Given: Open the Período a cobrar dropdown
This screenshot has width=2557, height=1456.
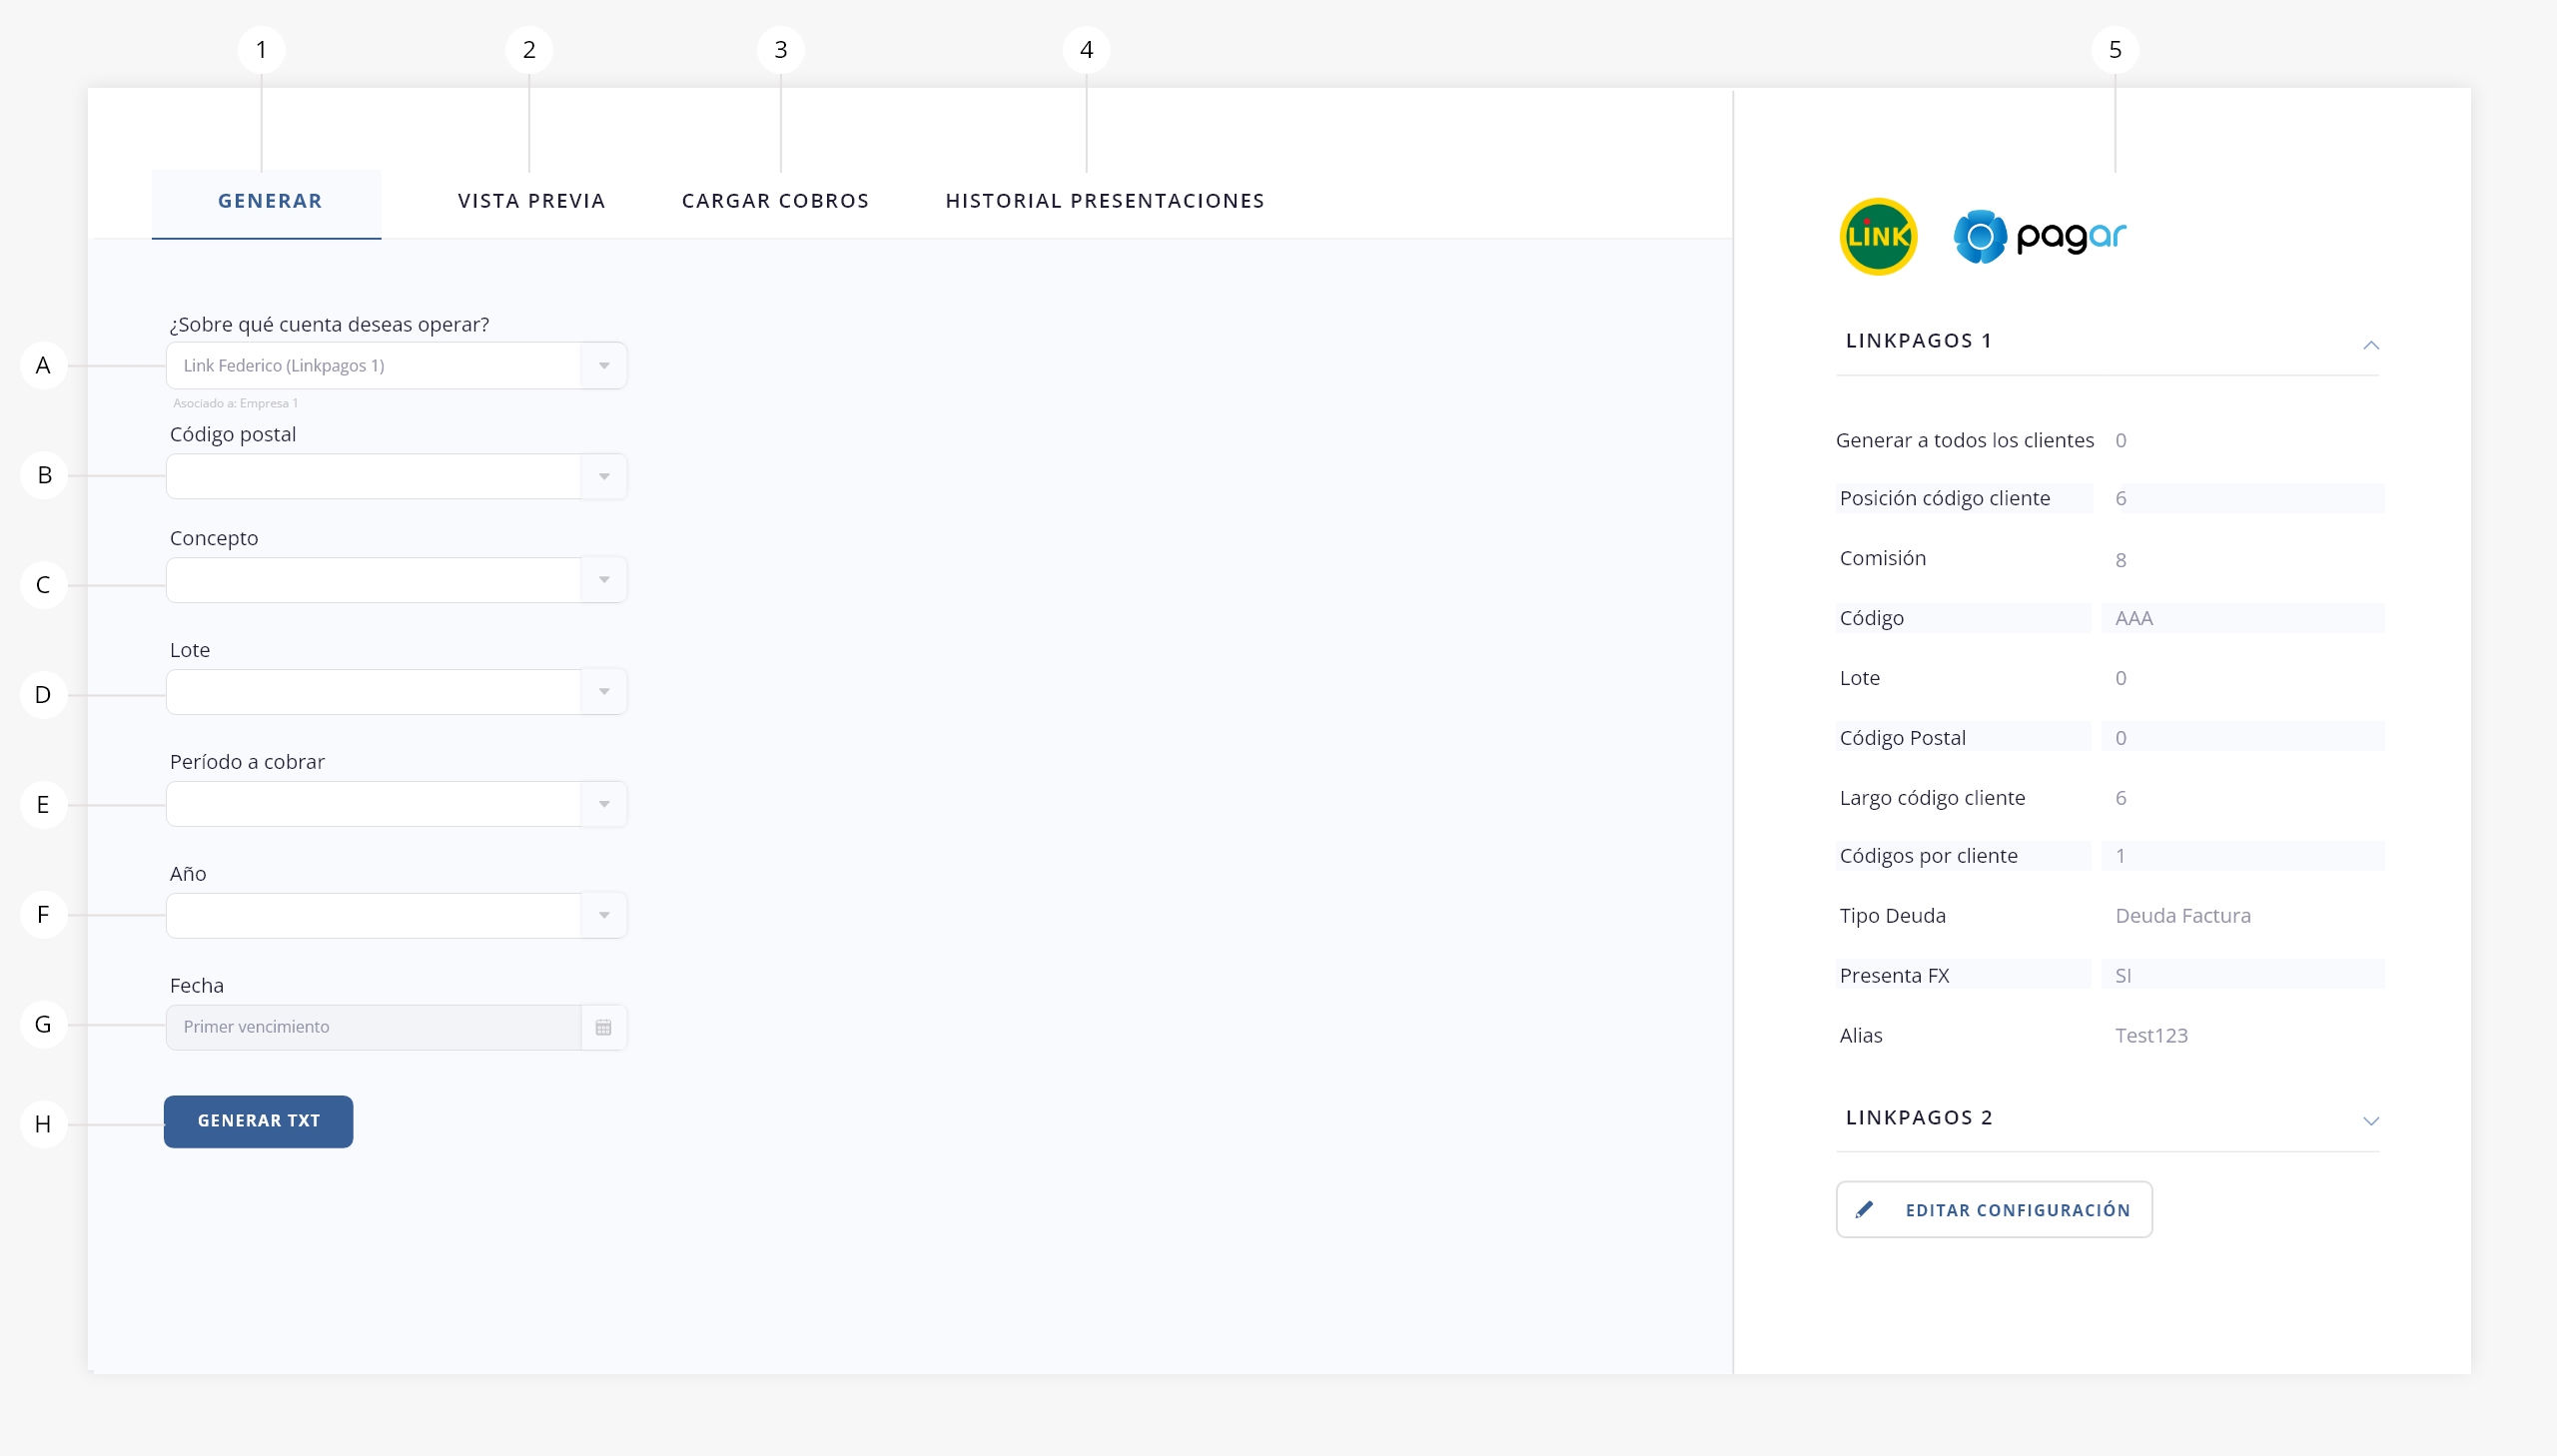Looking at the screenshot, I should click(x=603, y=804).
